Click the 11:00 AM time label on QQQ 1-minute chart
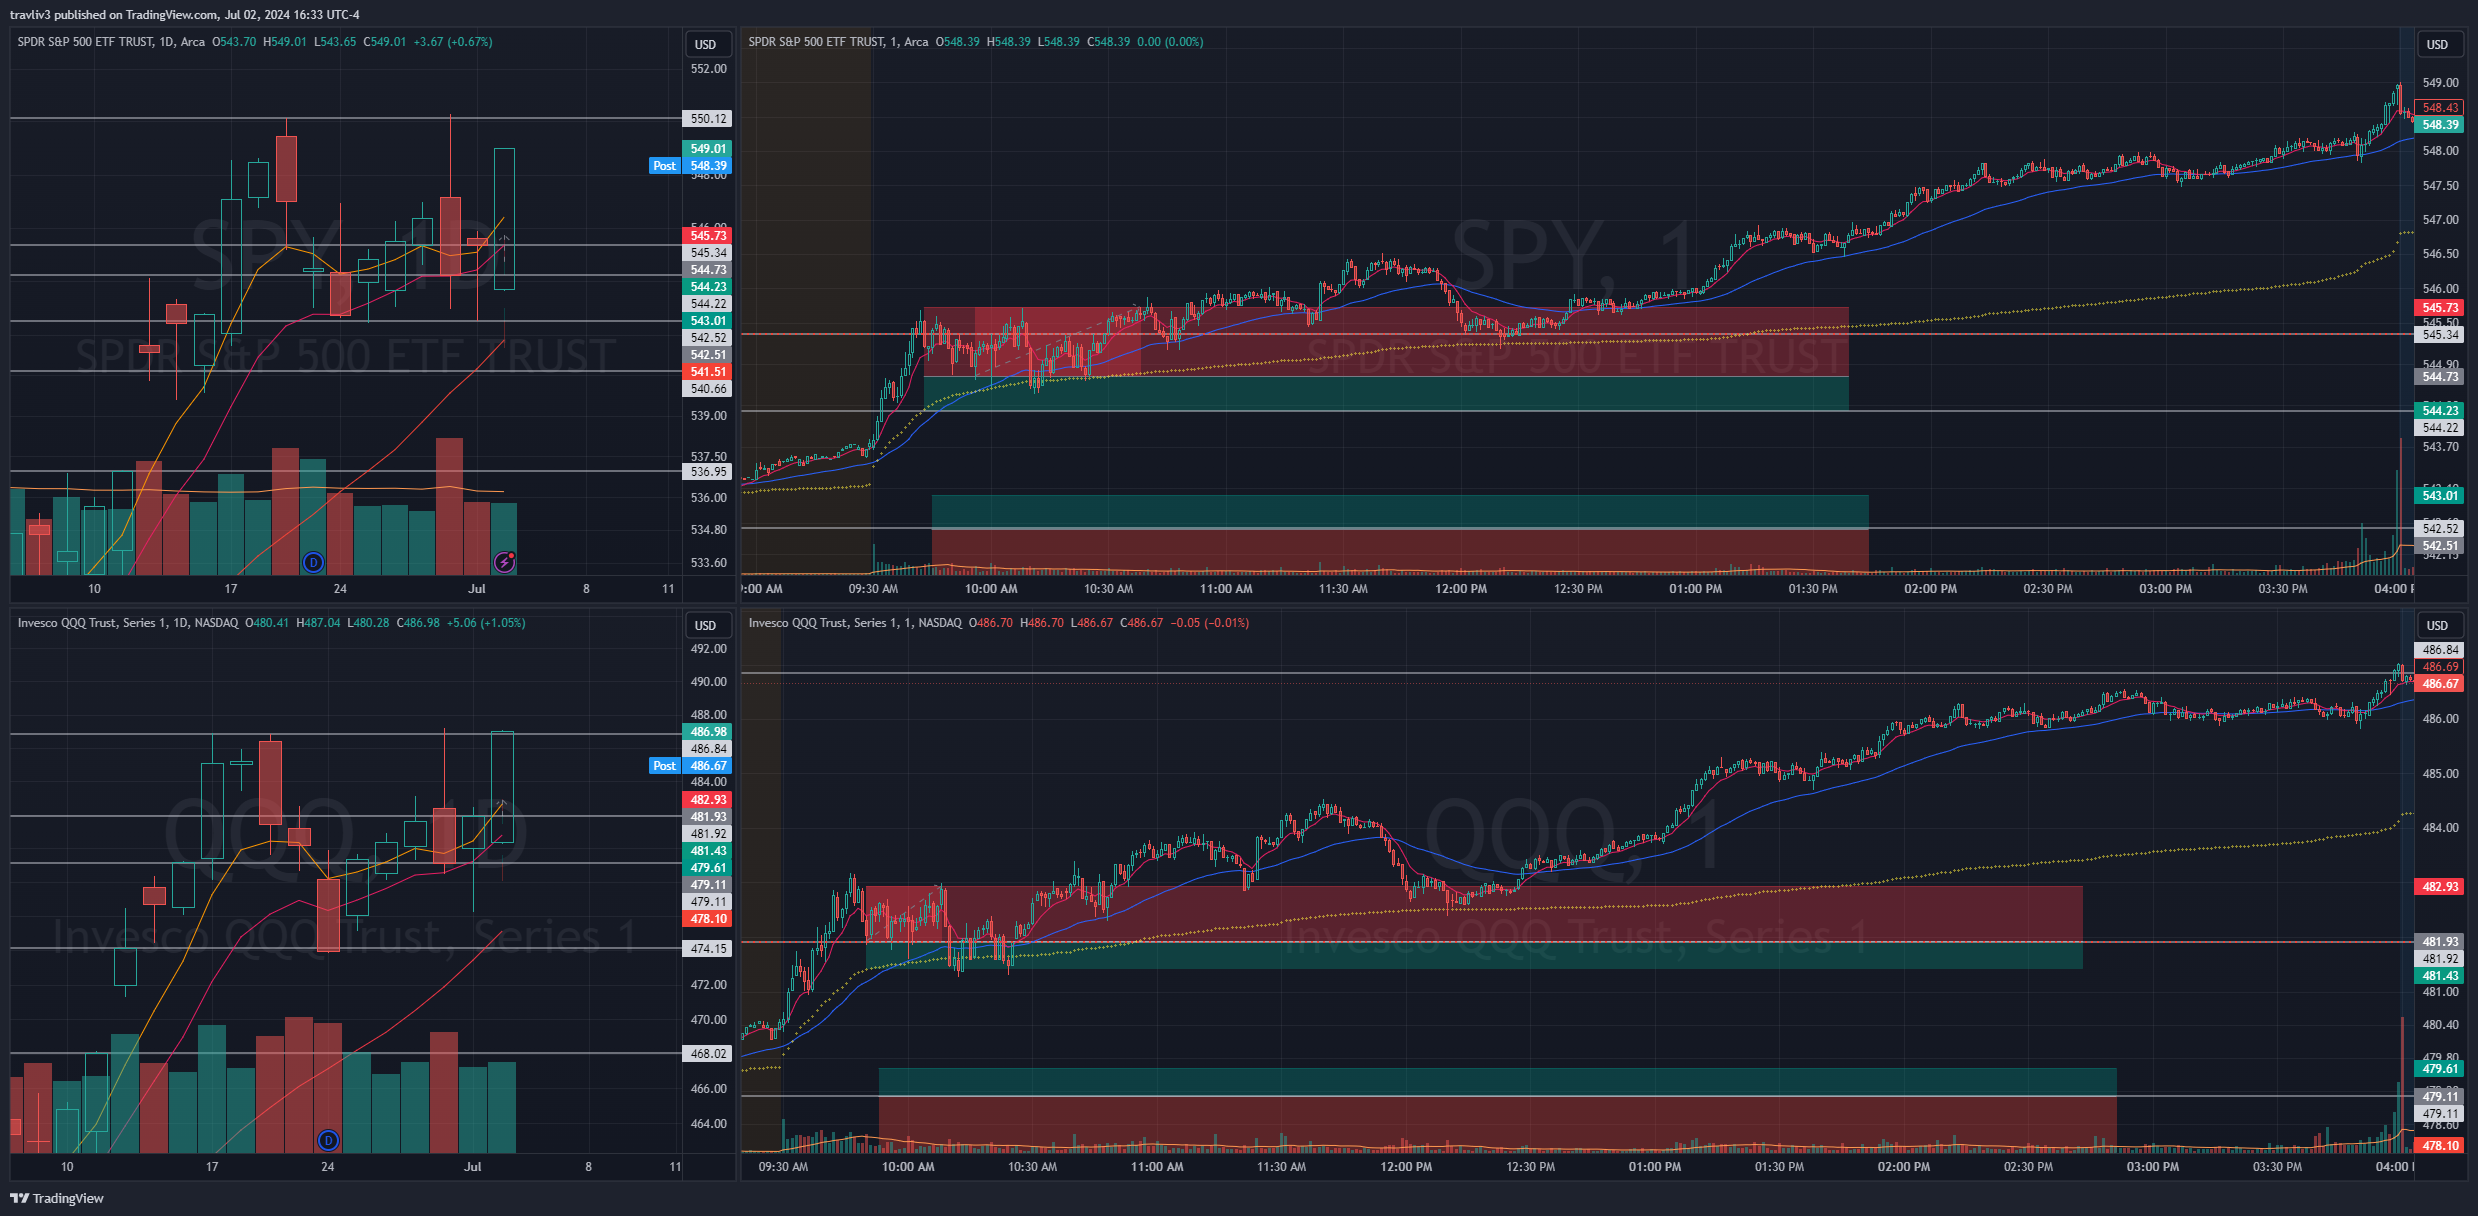This screenshot has width=2478, height=1216. point(1157,1167)
